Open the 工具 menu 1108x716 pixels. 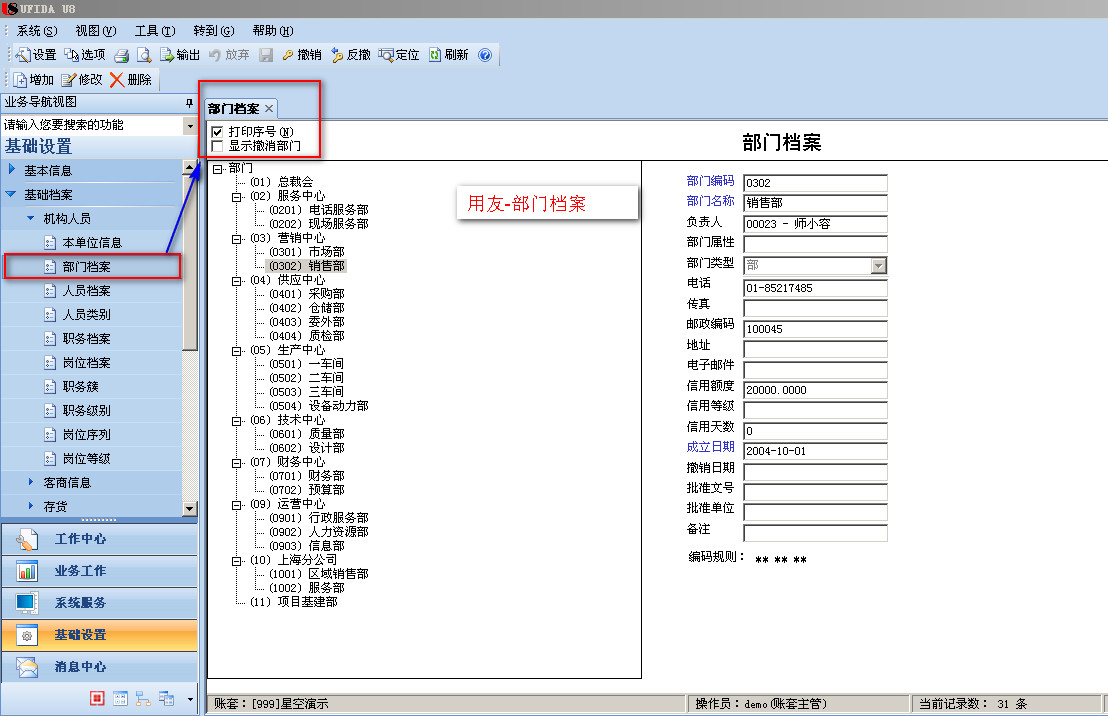click(x=154, y=31)
